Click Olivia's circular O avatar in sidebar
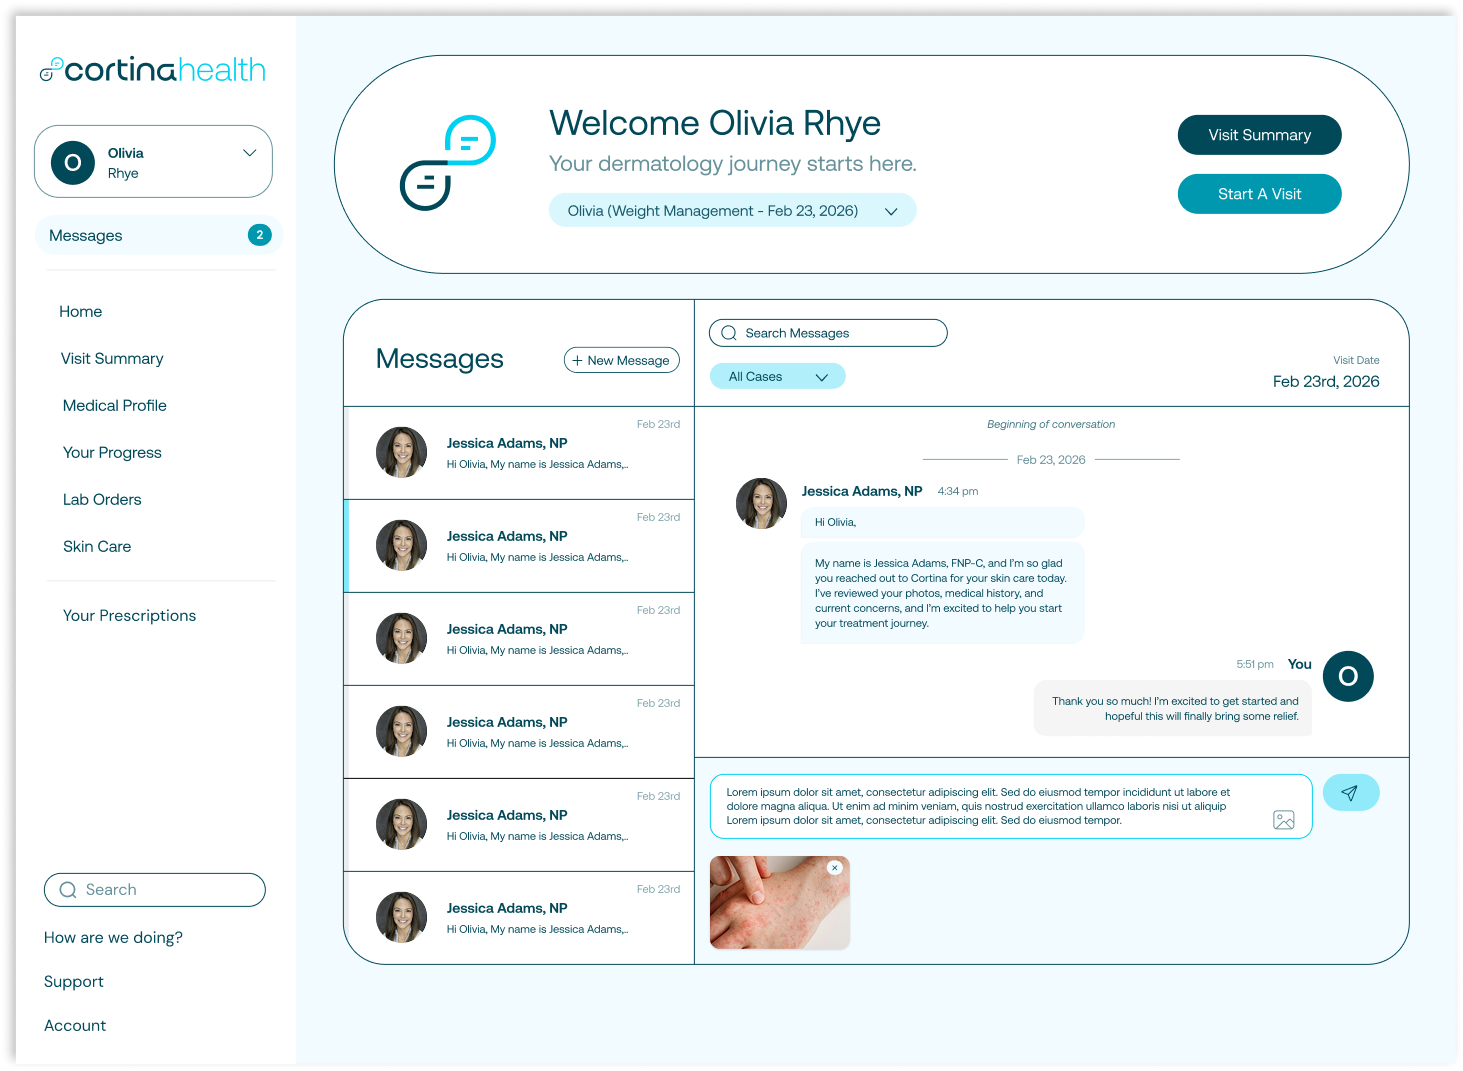Image resolution: width=1463 pixels, height=1071 pixels. point(72,162)
